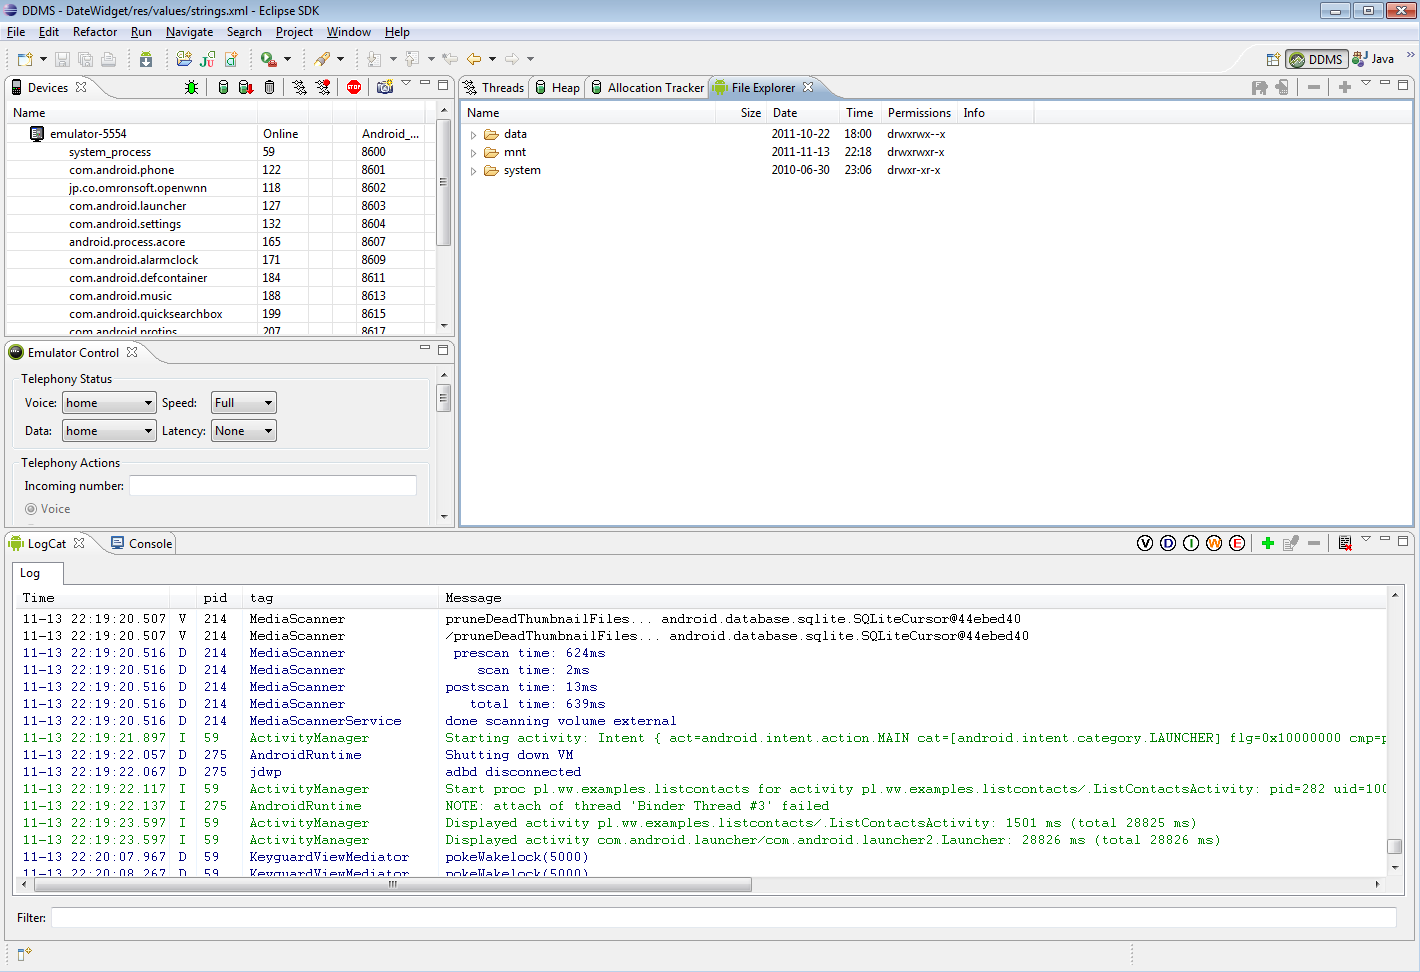The height and width of the screenshot is (972, 1420).
Task: Open the Devices view menu triangle
Action: click(406, 84)
